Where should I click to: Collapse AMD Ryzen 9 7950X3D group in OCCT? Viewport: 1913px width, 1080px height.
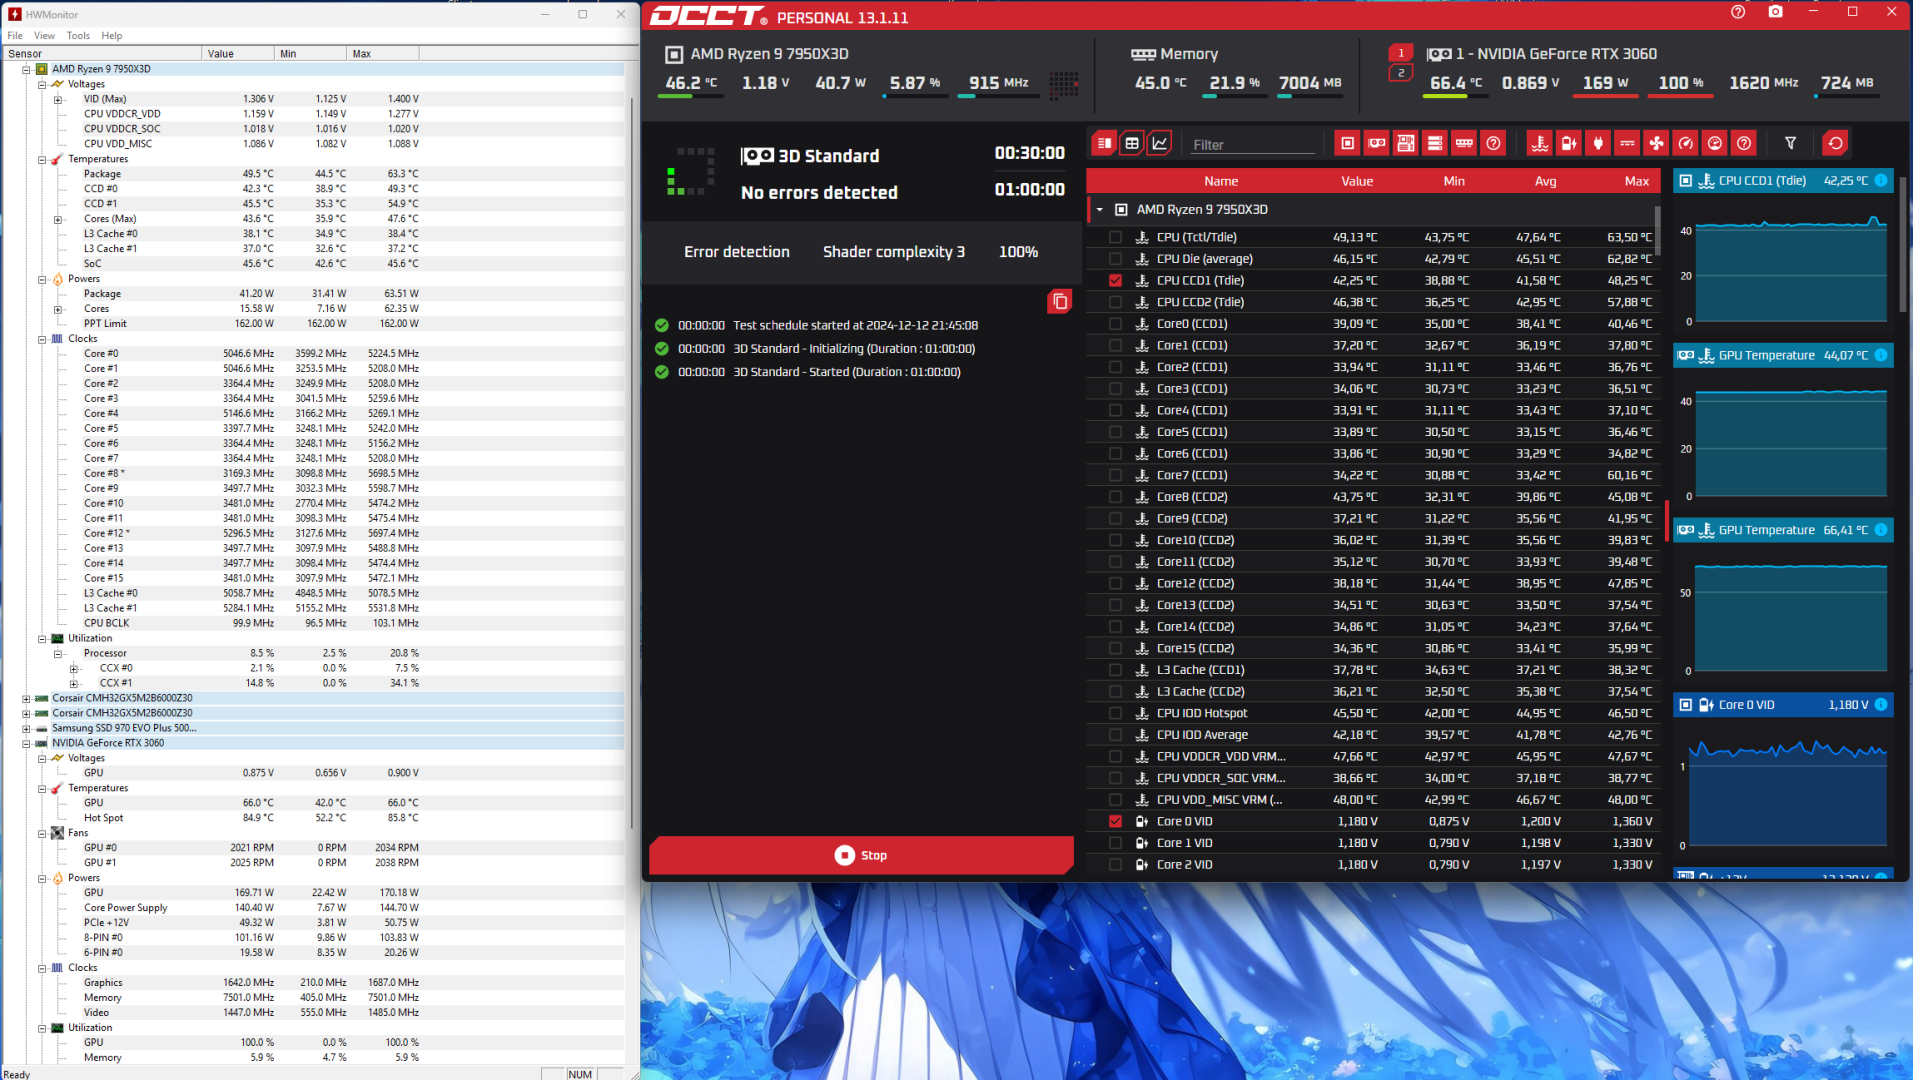[x=1099, y=210]
